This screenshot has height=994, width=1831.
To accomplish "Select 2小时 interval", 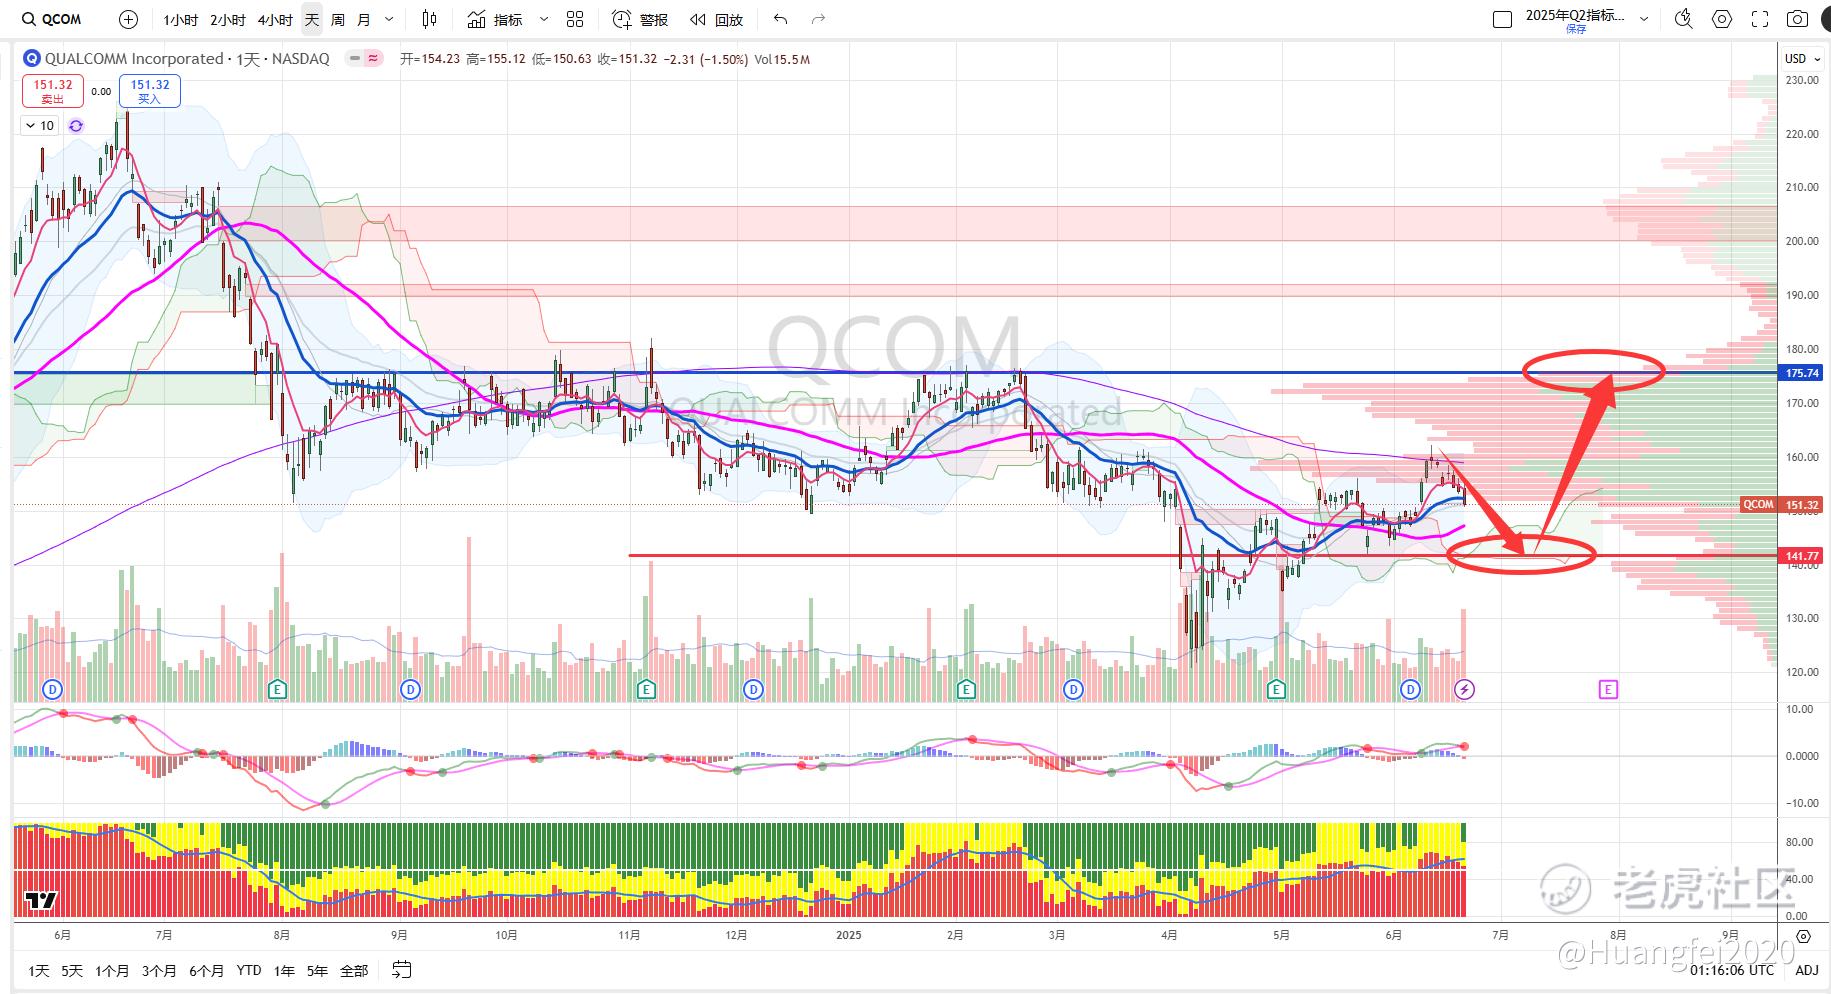I will click(228, 19).
